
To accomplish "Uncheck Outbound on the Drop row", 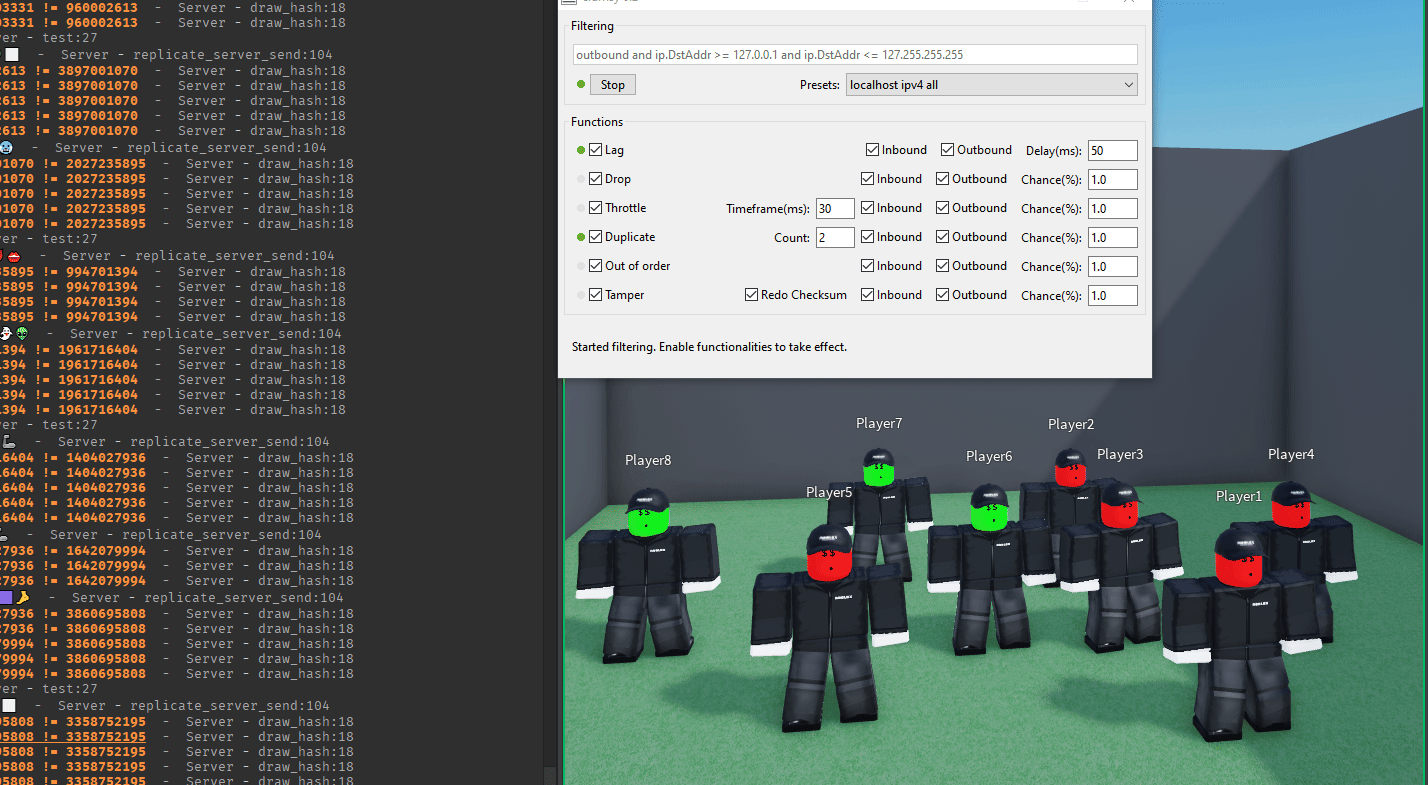I will [943, 179].
